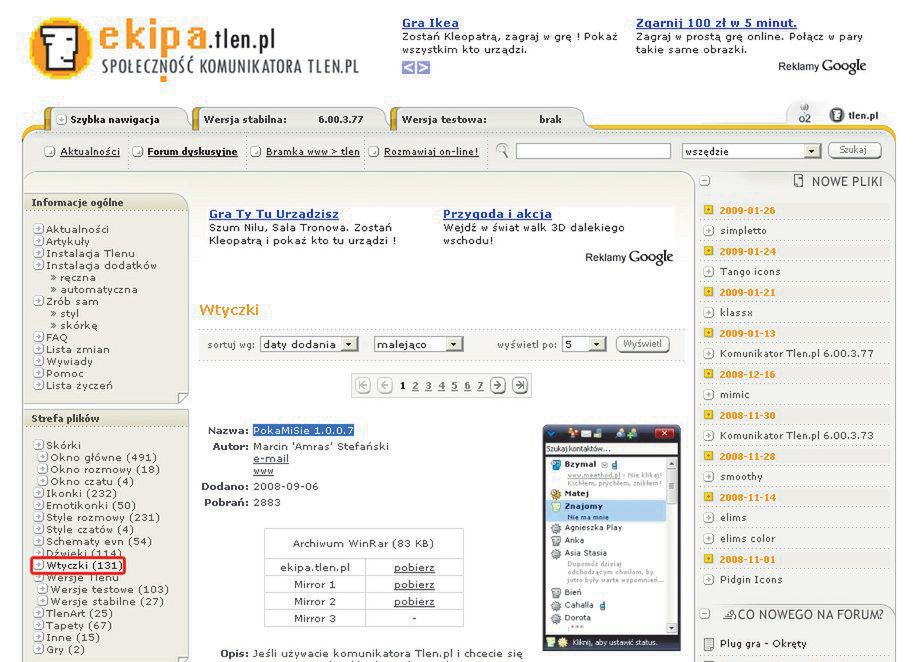Collapse the CO NOWEGO NA FORUM panel
This screenshot has width=917, height=662.
tap(705, 614)
